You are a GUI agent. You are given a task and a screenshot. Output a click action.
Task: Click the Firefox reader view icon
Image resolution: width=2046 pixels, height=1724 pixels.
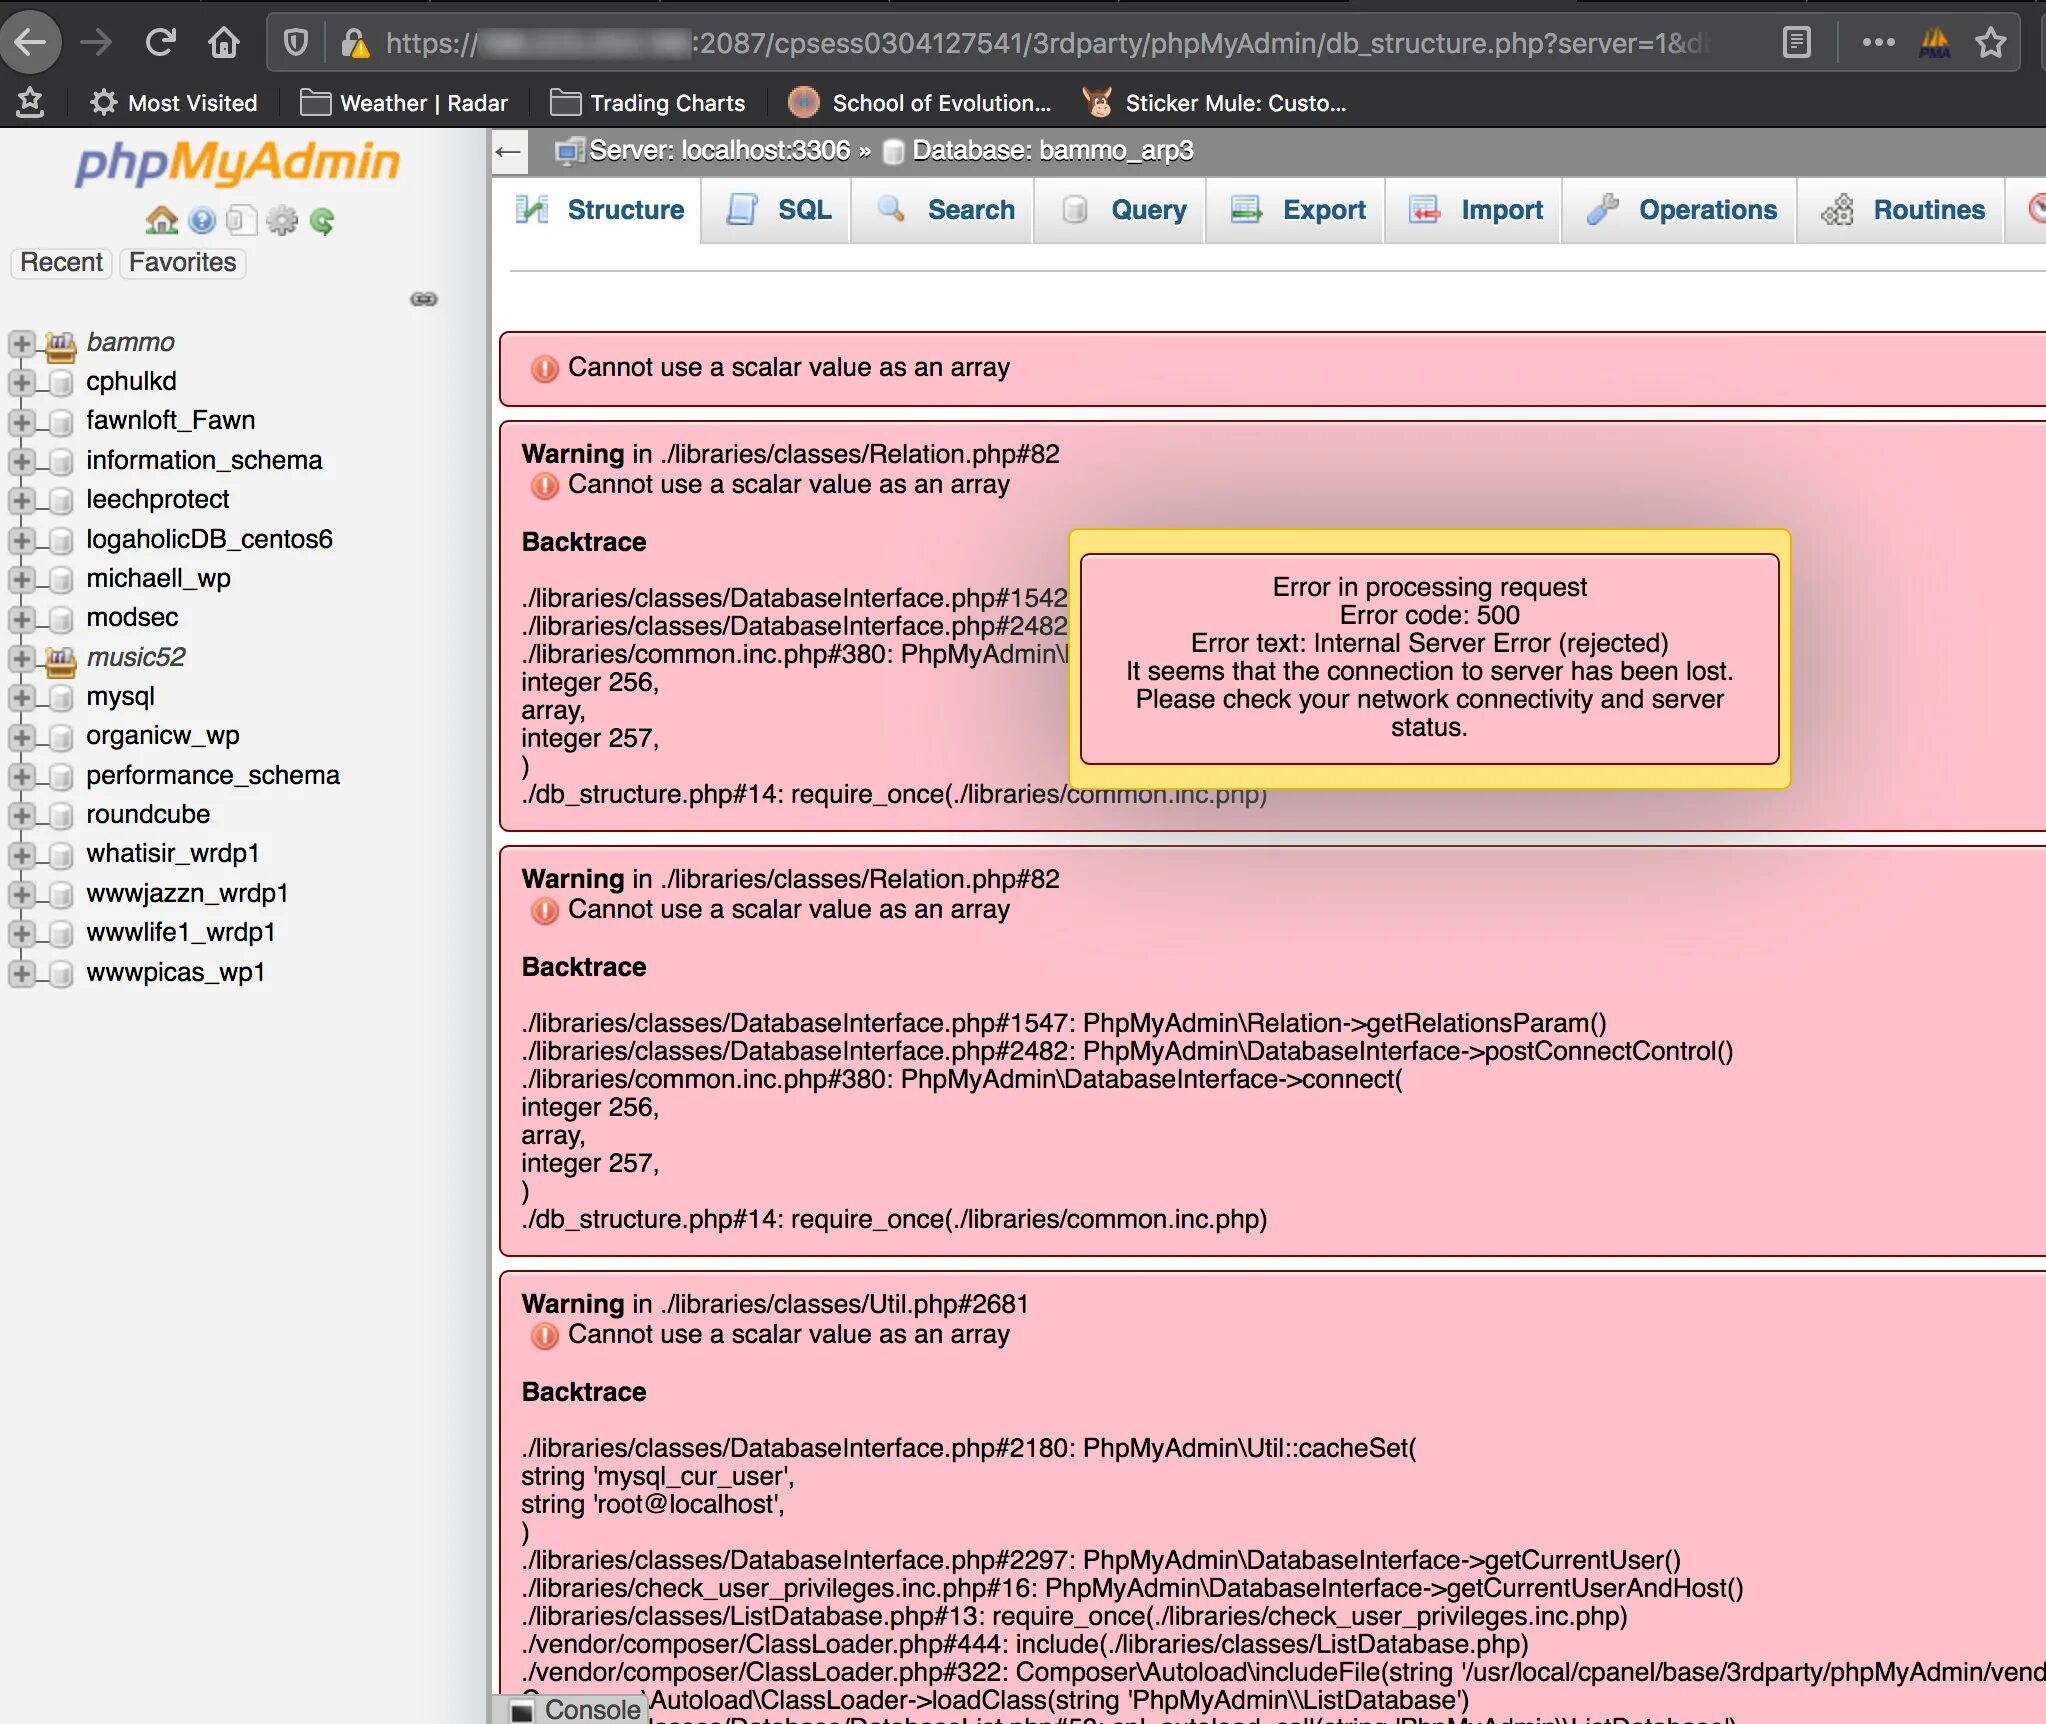[1796, 43]
